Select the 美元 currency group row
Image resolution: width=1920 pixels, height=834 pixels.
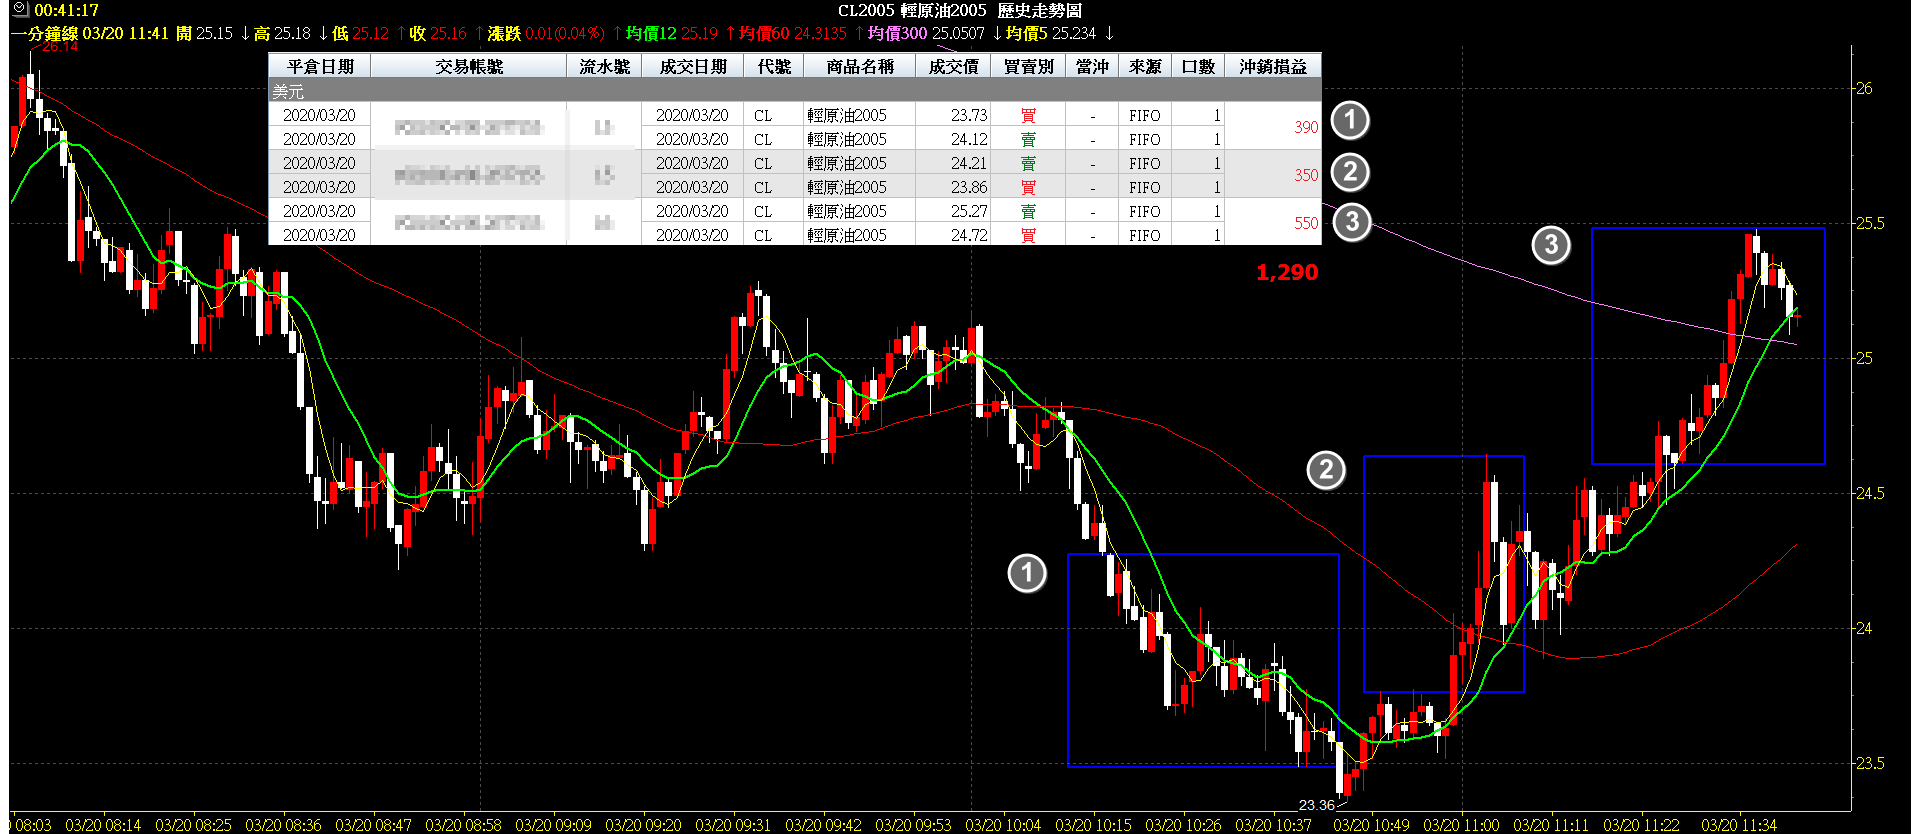coord(795,91)
